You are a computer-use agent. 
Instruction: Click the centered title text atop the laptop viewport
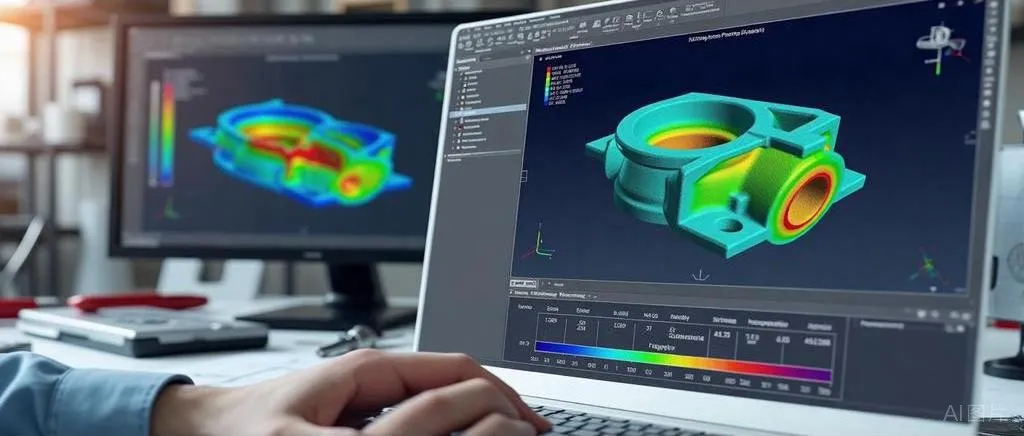725,37
